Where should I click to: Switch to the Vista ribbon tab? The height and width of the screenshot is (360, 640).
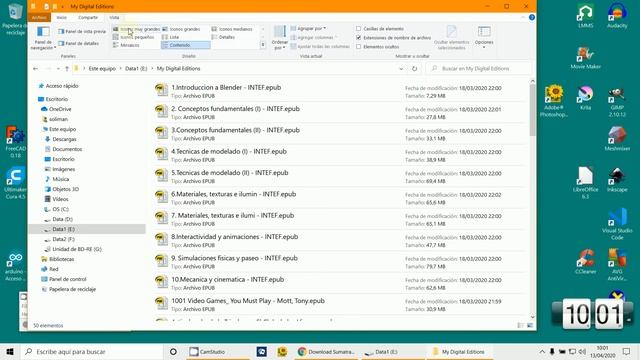coord(114,18)
